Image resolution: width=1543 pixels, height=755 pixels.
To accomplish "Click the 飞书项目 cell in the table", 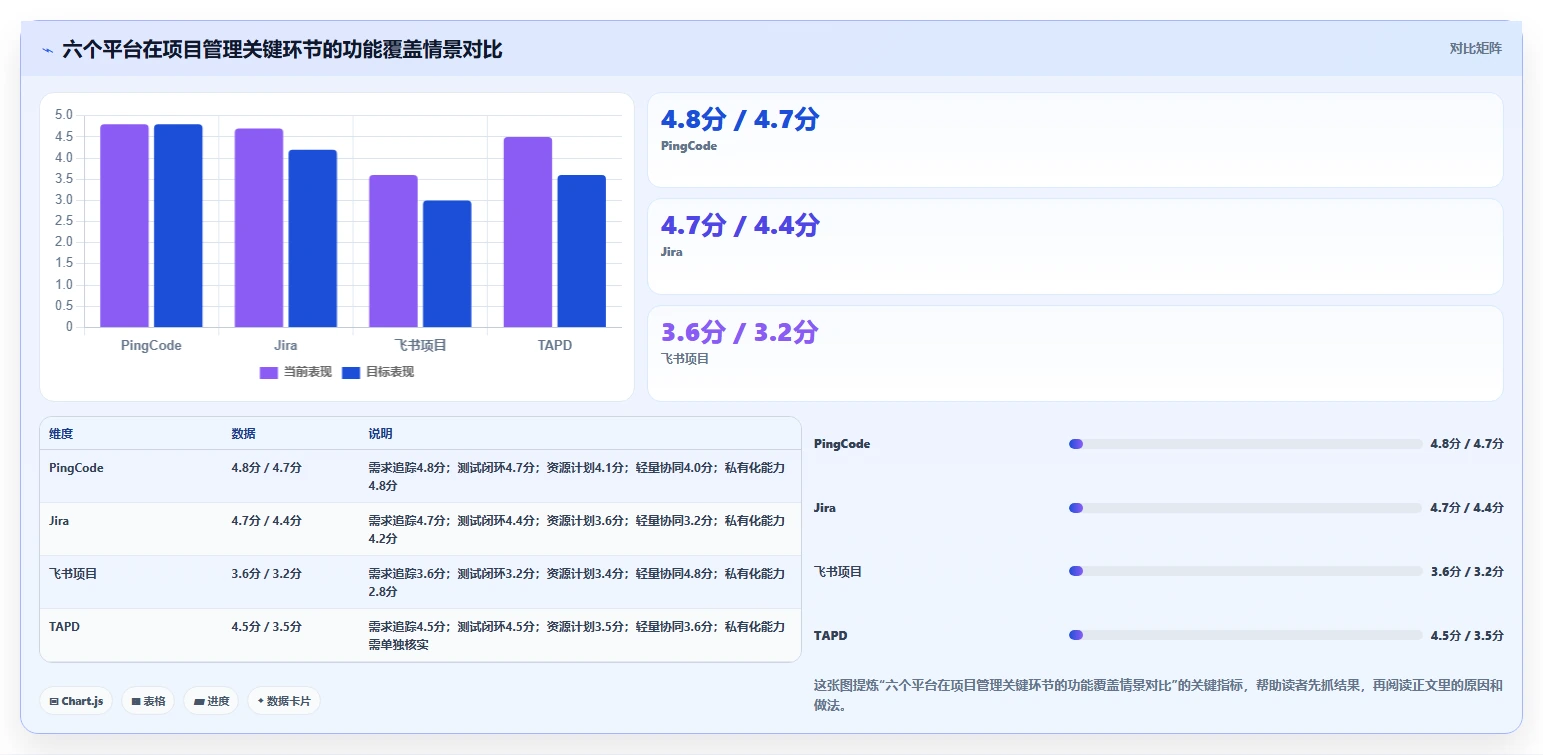I will (73, 574).
